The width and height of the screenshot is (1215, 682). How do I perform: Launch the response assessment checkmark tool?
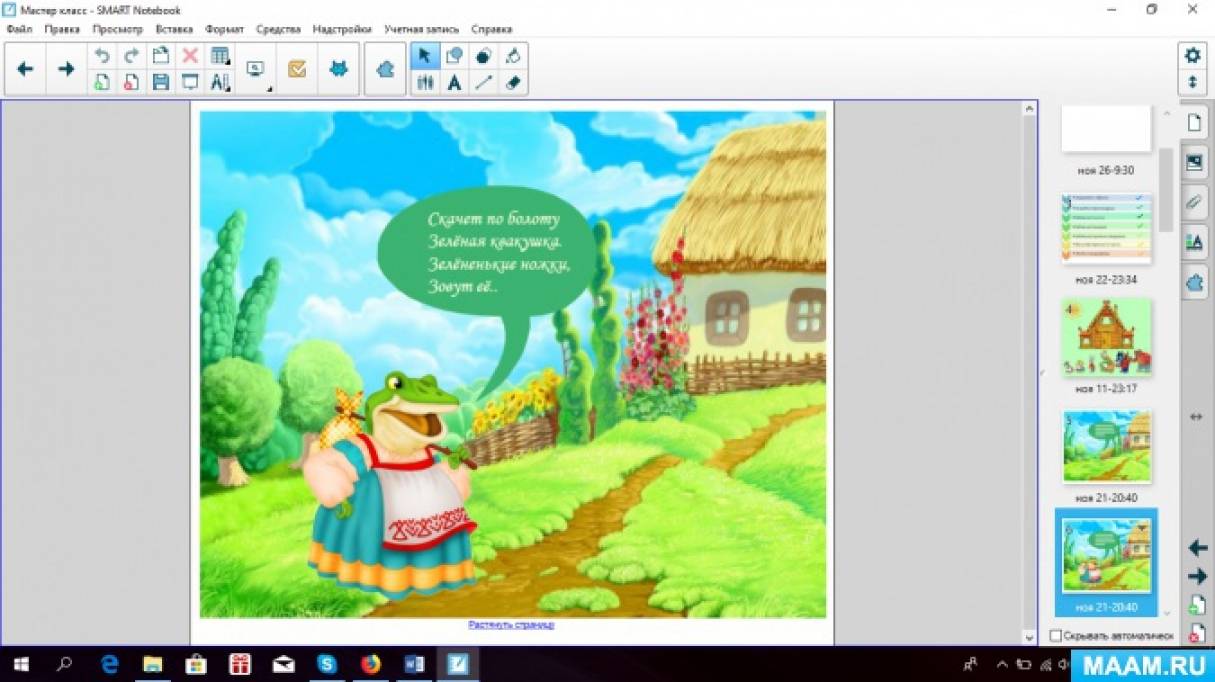tap(297, 69)
